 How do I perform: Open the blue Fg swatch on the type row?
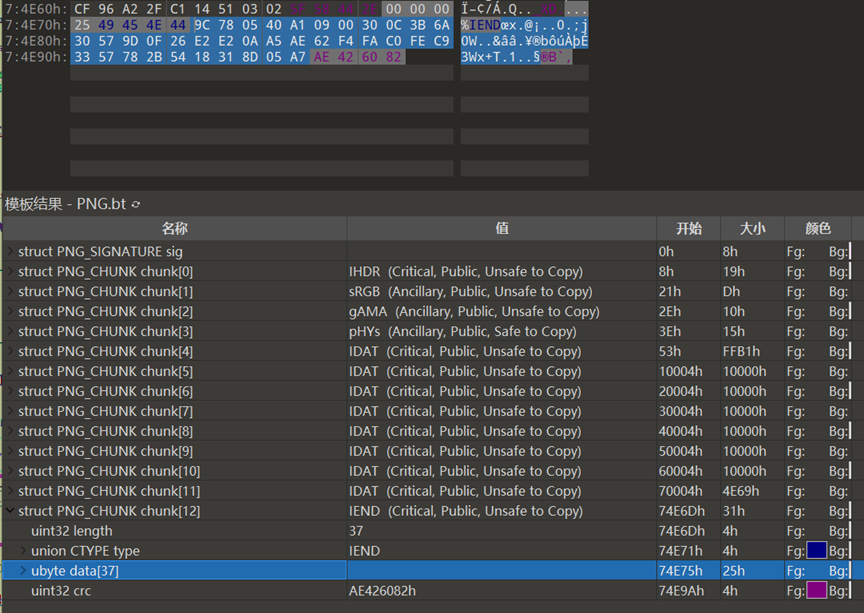pos(816,551)
